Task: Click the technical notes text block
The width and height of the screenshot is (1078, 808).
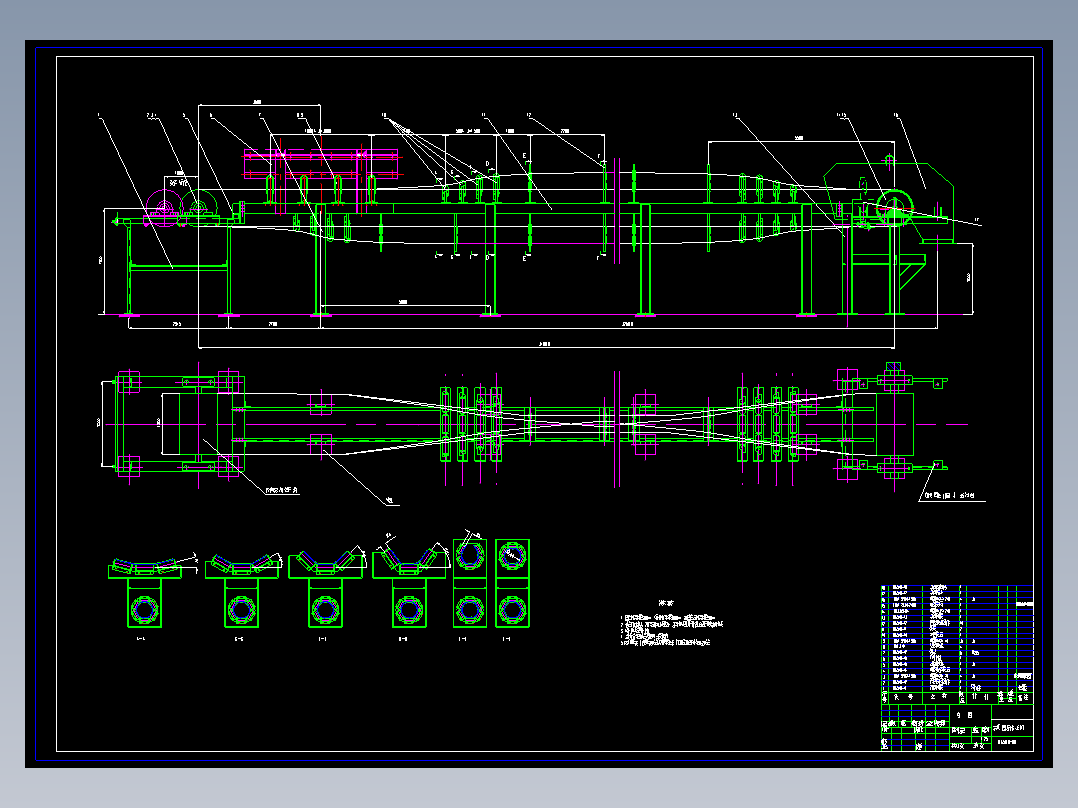Action: [x=671, y=624]
